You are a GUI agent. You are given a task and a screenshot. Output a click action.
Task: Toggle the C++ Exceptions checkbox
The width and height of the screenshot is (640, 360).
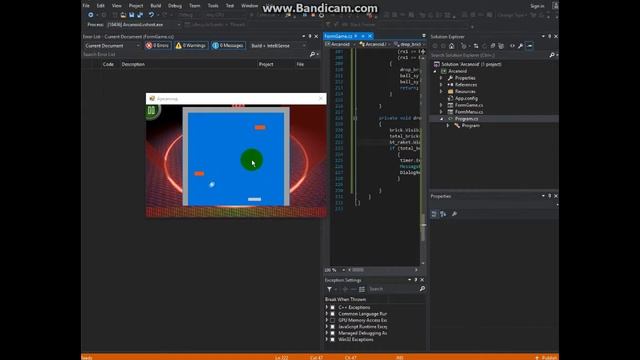[x=333, y=307]
